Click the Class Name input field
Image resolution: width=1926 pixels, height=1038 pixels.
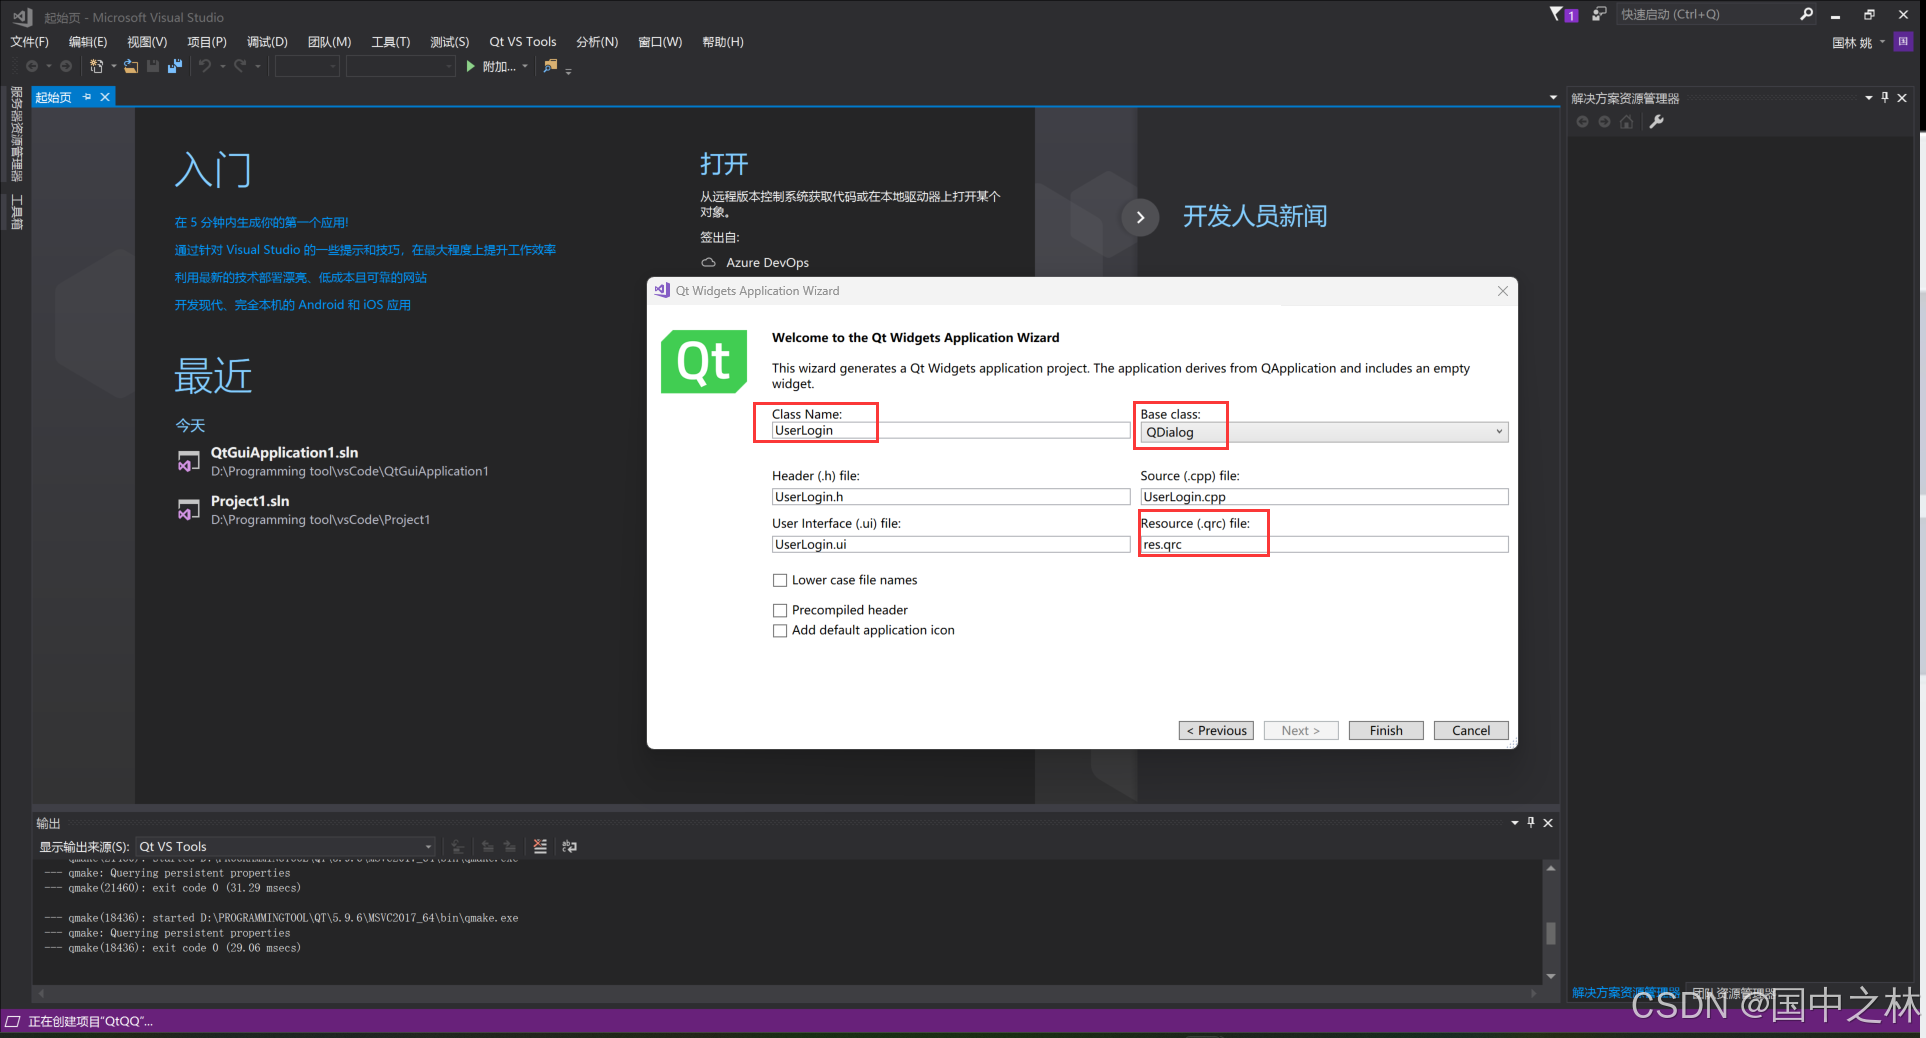click(951, 431)
